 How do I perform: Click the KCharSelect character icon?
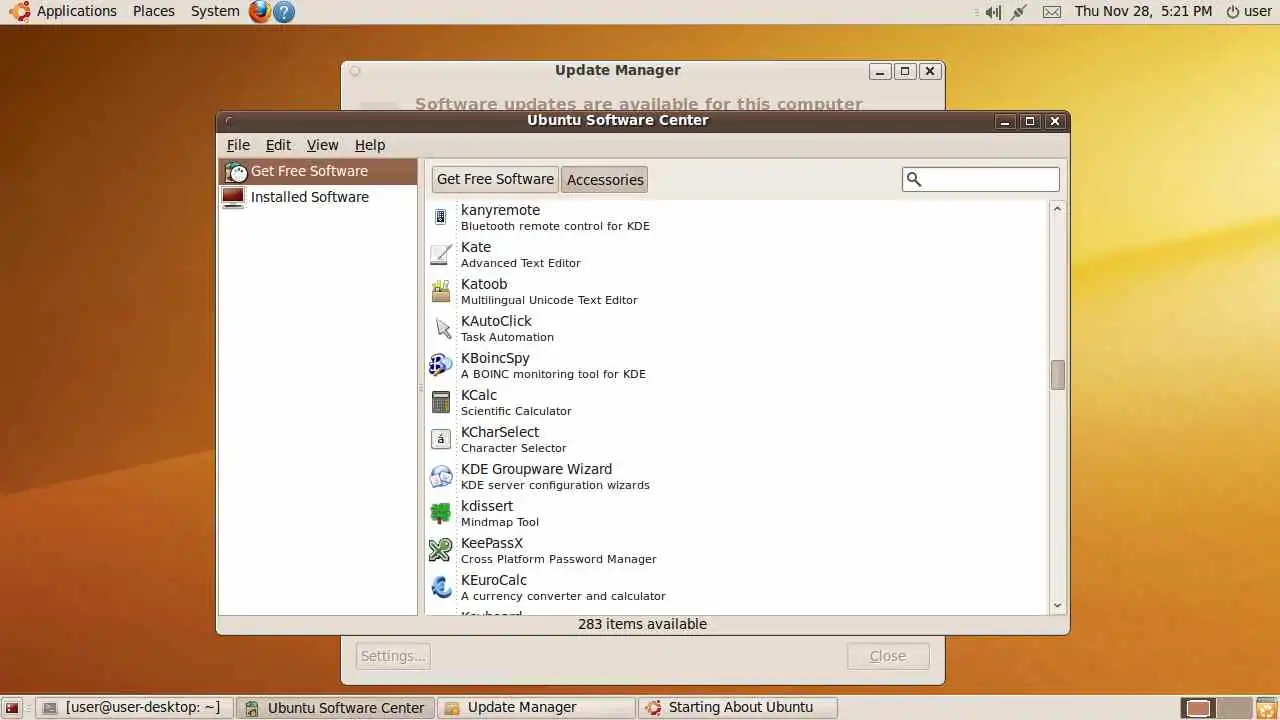click(441, 439)
